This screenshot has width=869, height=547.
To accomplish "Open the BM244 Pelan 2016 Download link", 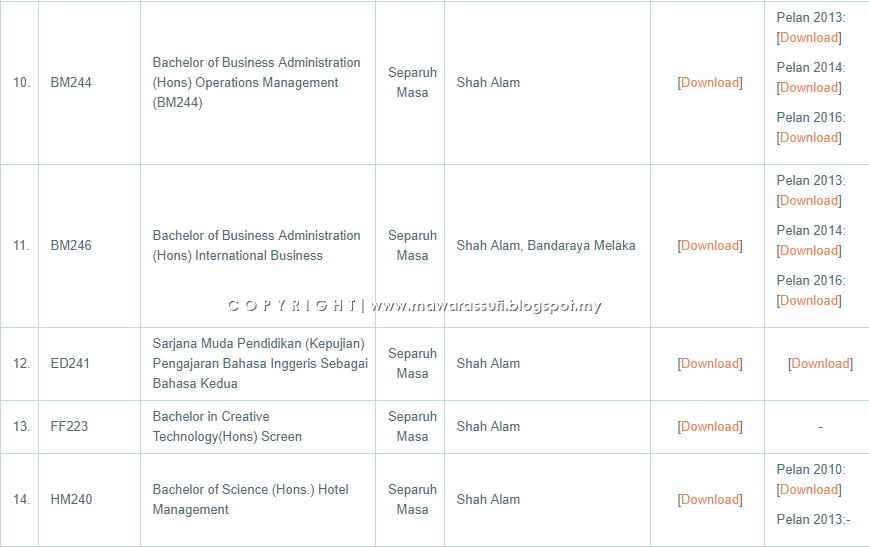I will (x=809, y=137).
